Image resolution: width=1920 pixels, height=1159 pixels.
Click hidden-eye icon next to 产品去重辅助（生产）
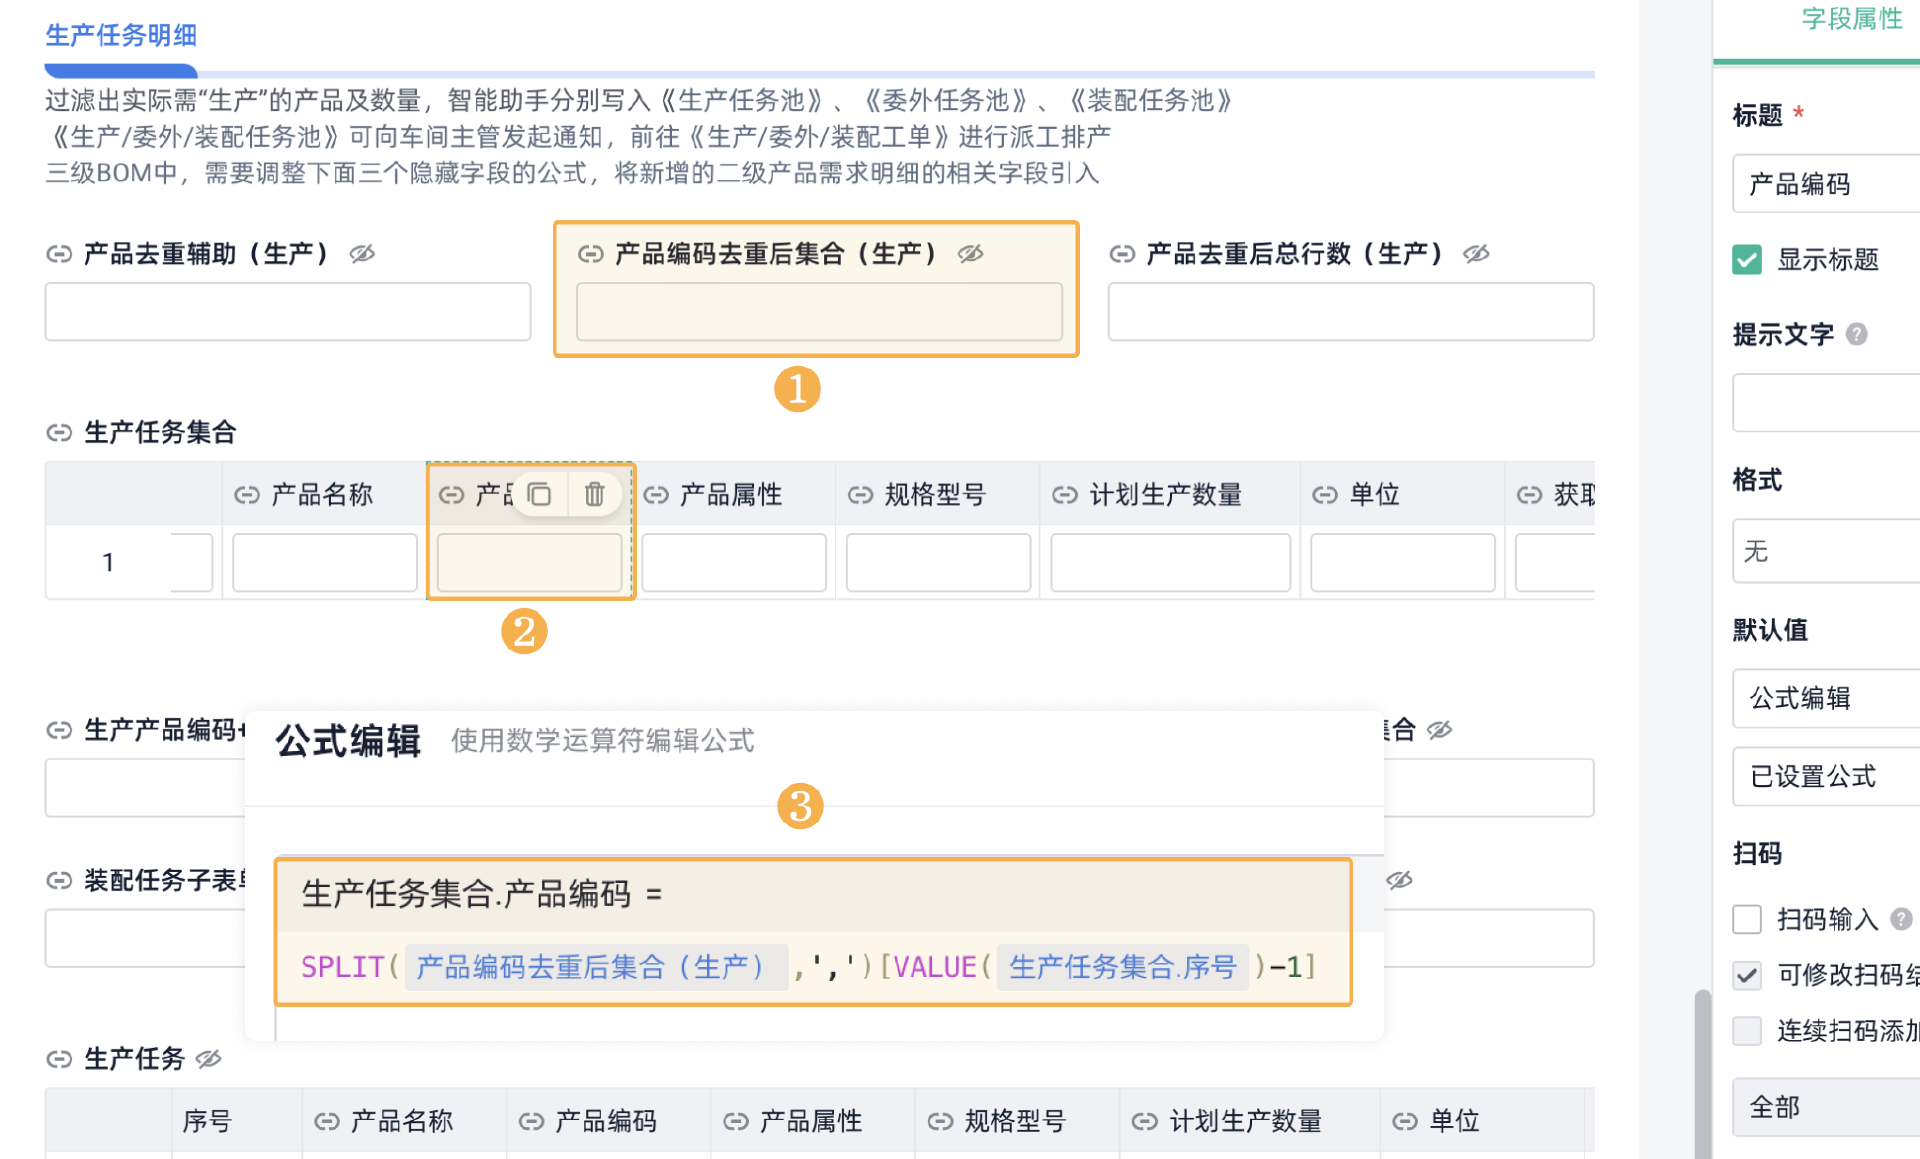pos(362,254)
